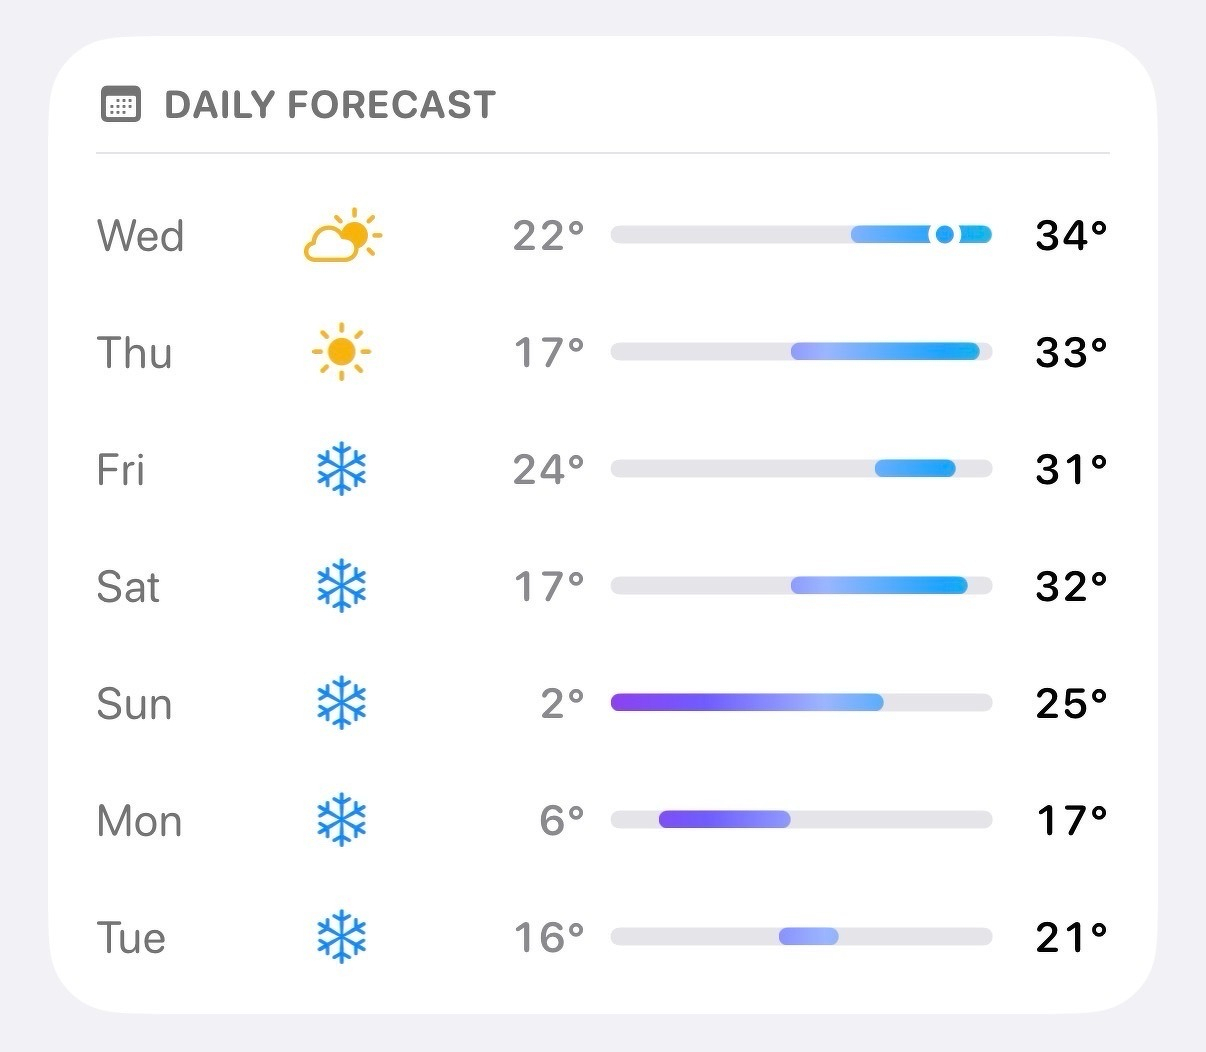This screenshot has height=1052, width=1206.
Task: Click Monday's snowflake icon
Action: coord(341,820)
